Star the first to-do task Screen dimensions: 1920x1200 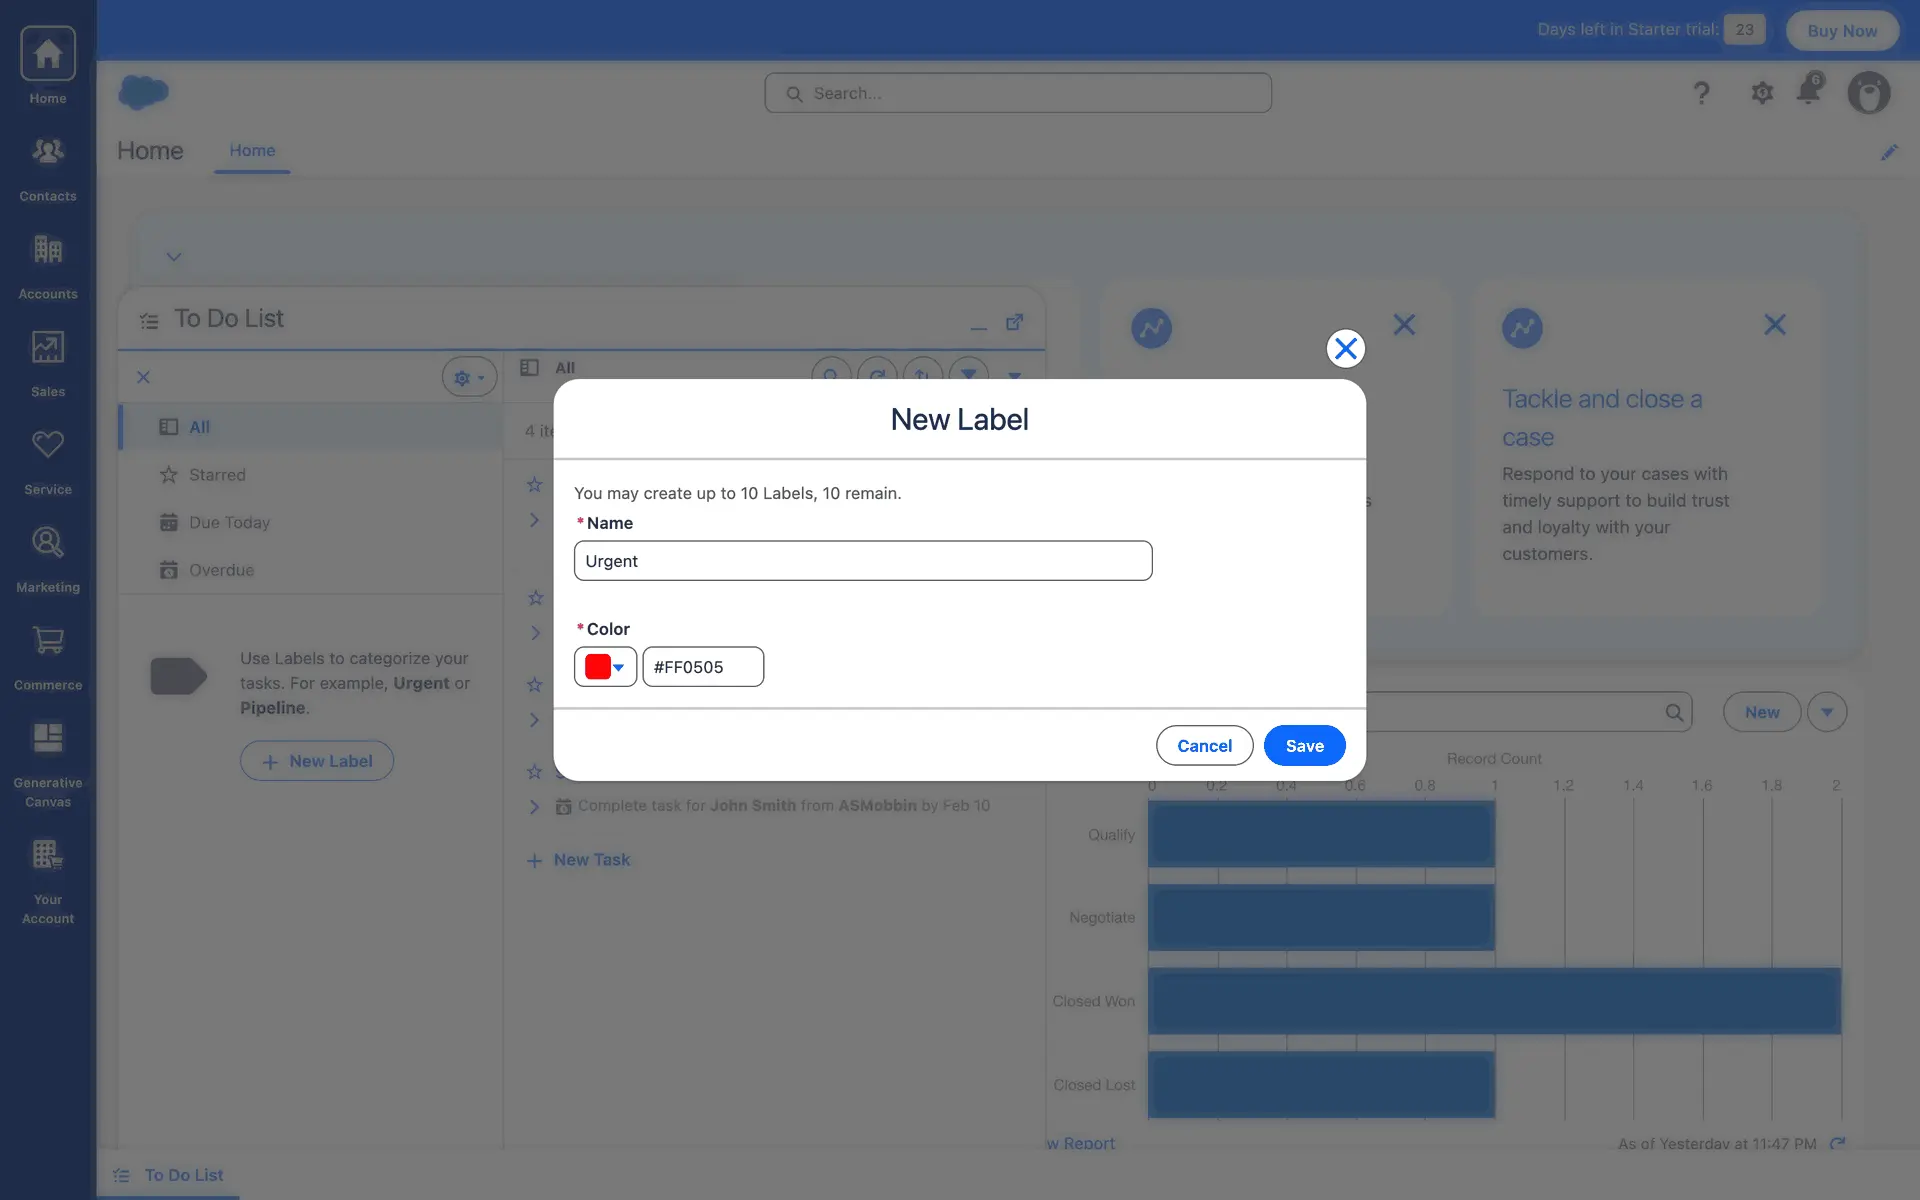[535, 485]
